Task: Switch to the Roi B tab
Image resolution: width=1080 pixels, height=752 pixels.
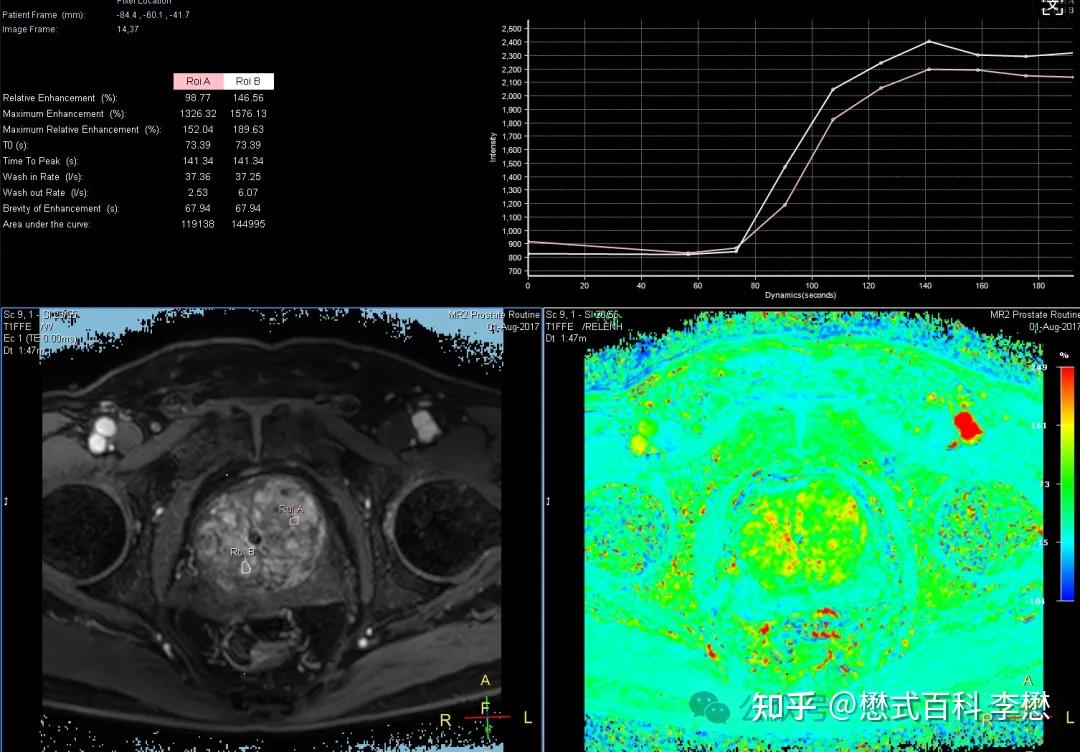Action: point(247,81)
